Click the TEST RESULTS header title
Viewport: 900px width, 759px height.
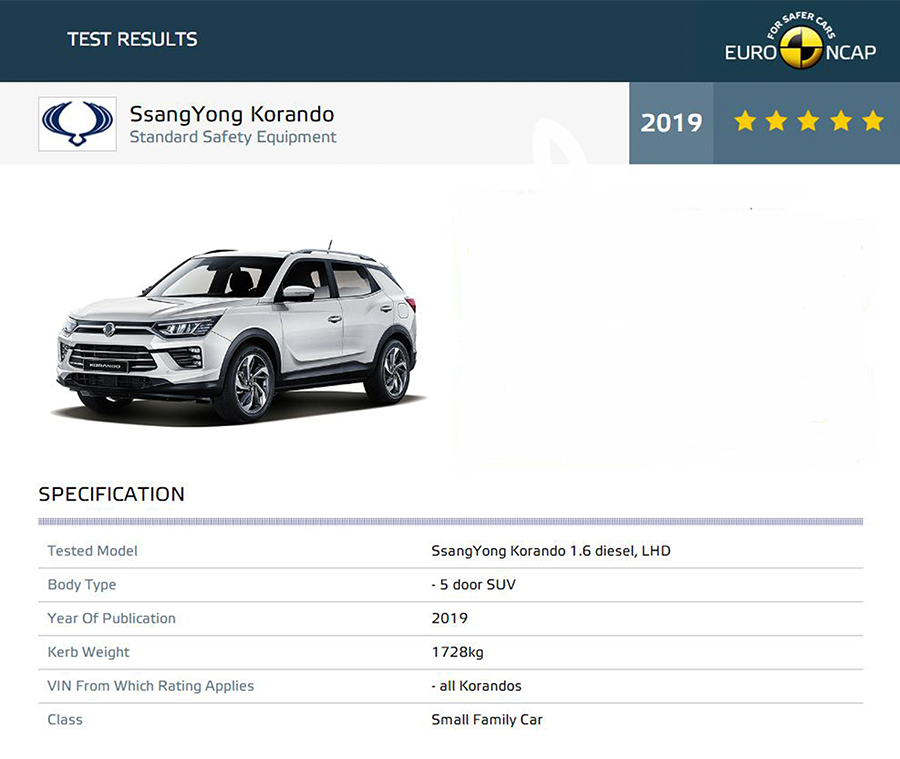(132, 39)
